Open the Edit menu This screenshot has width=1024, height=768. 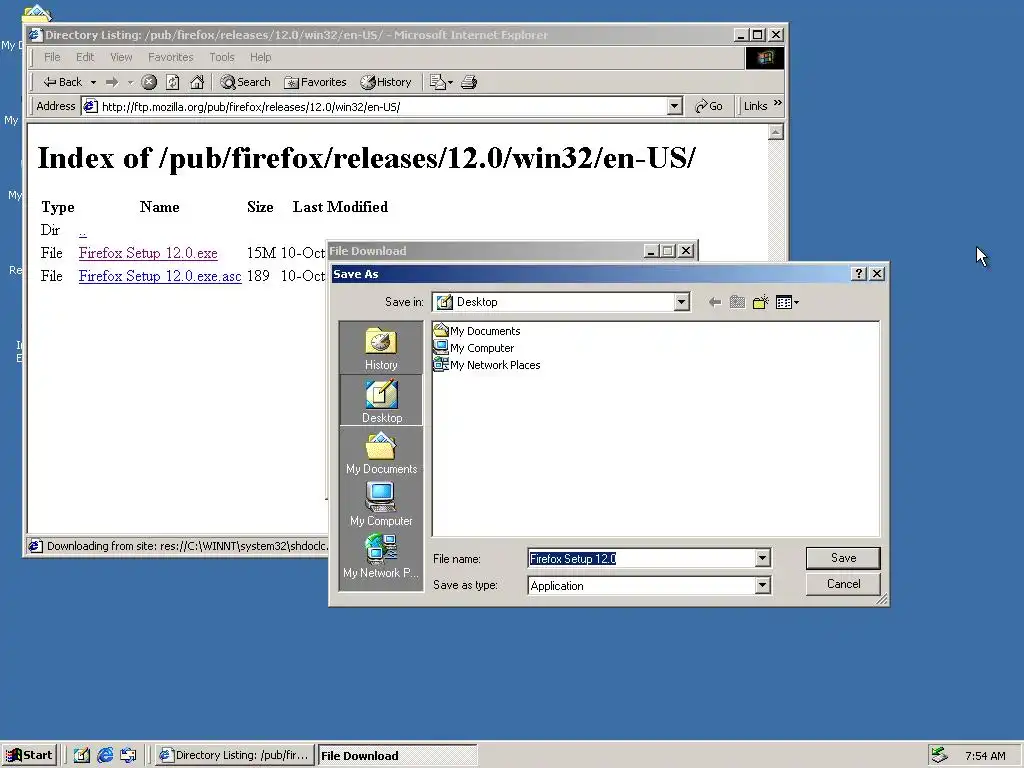[85, 57]
